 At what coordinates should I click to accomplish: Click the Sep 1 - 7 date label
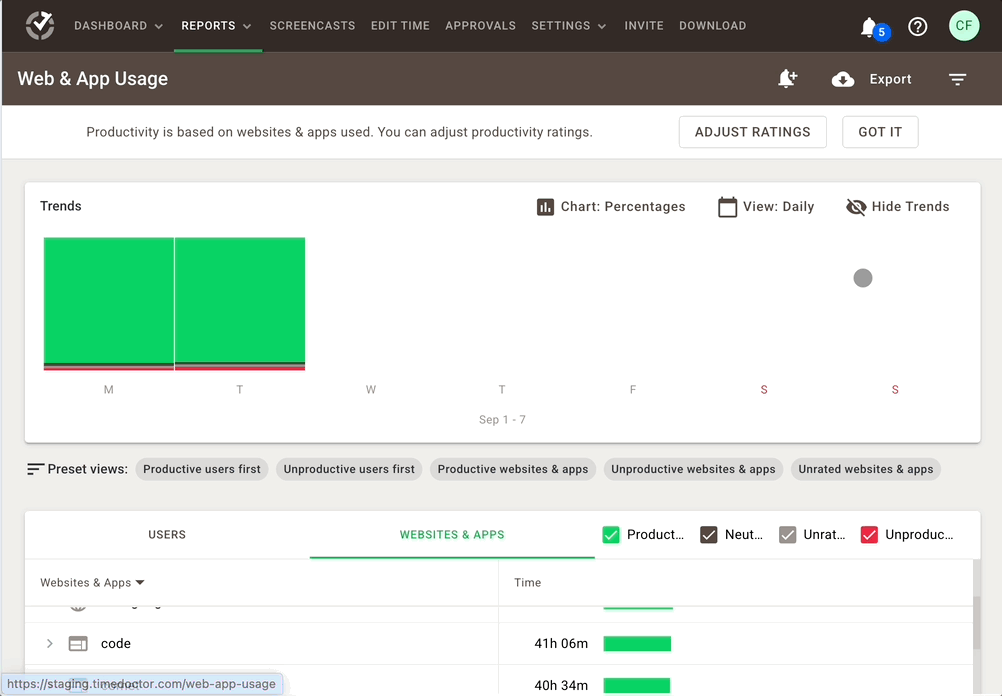tap(502, 420)
